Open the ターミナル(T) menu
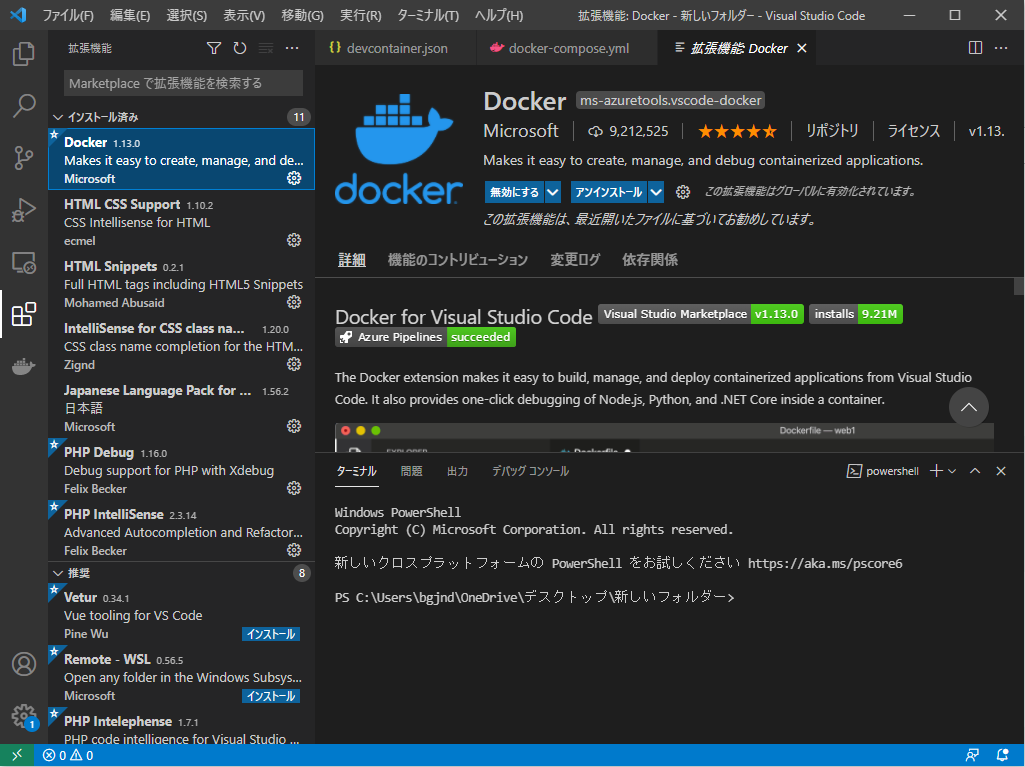1025x767 pixels. (428, 15)
